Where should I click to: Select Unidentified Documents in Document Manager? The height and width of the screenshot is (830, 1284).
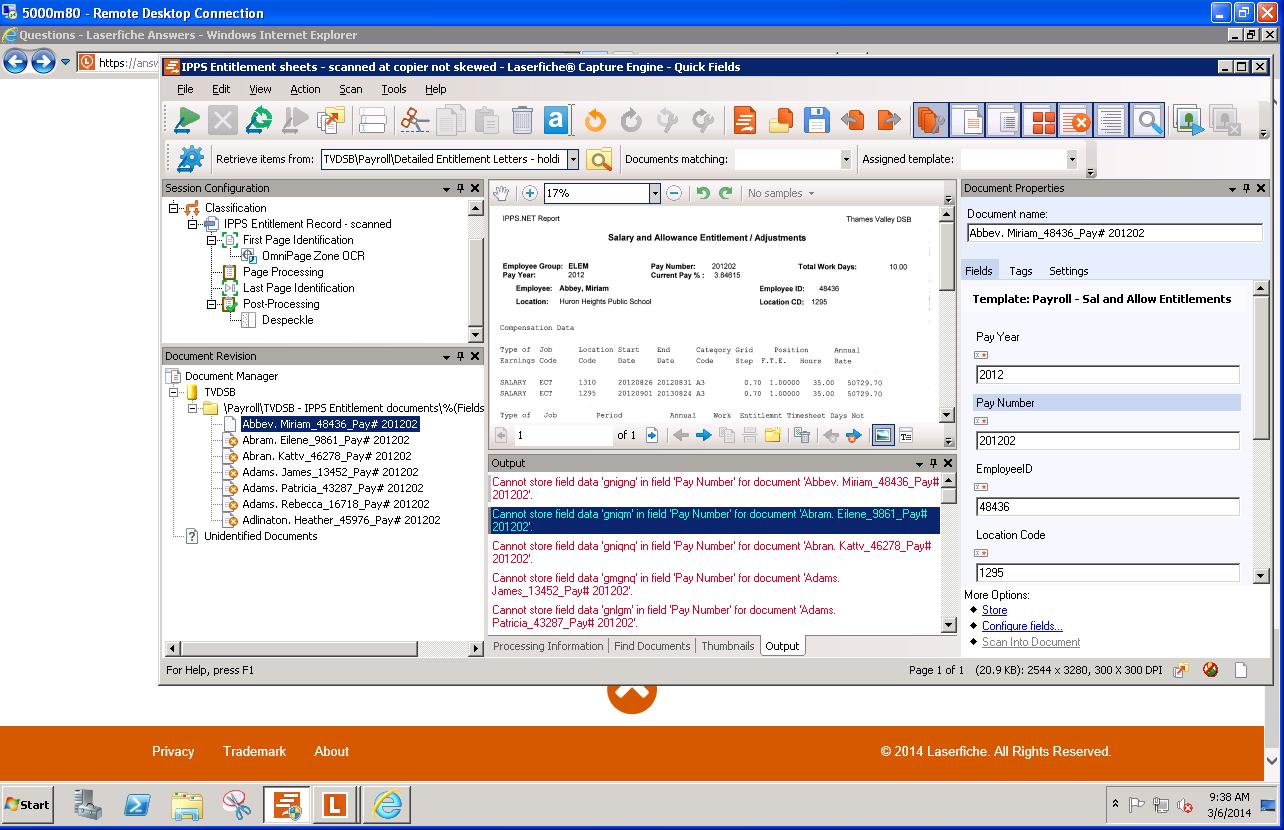(260, 536)
